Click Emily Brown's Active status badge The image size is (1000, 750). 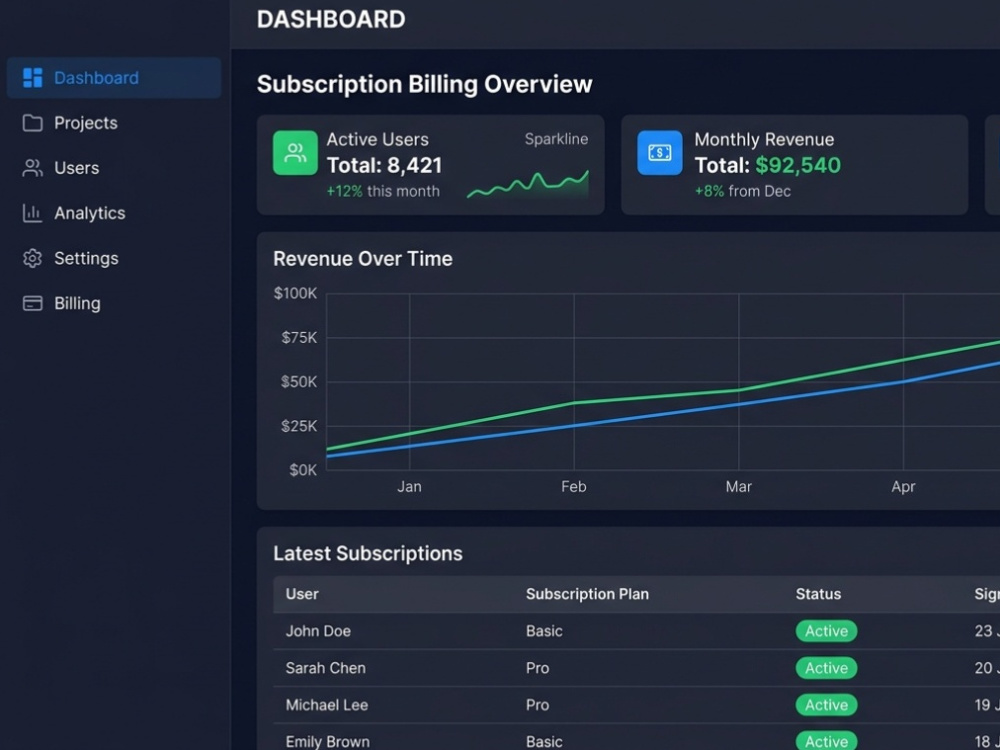(x=827, y=740)
